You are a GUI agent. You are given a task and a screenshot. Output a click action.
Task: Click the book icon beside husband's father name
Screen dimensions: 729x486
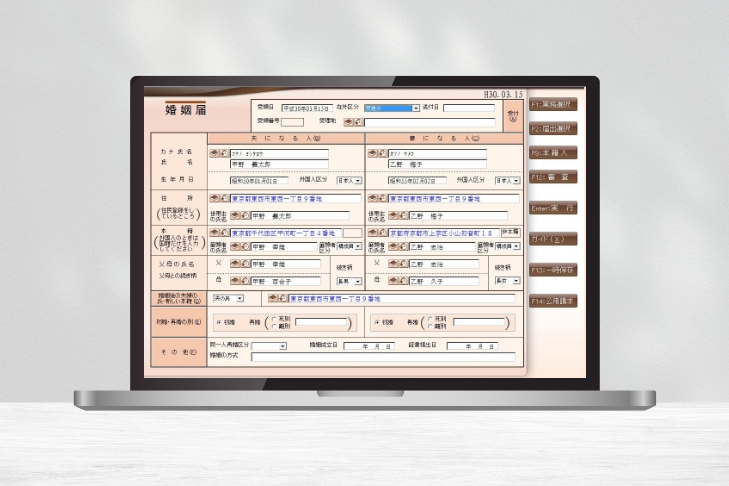coord(235,264)
